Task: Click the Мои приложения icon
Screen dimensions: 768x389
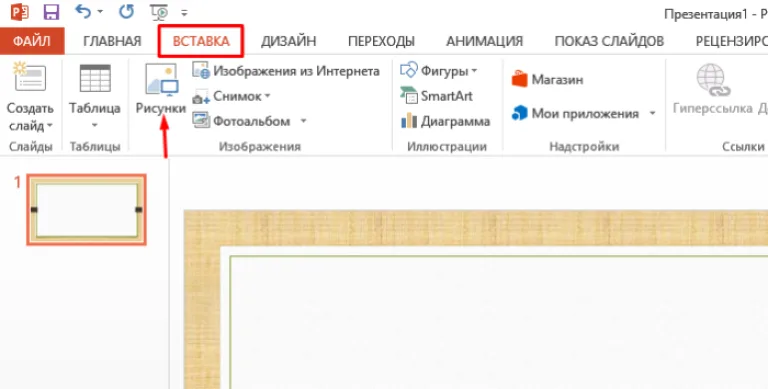Action: (x=520, y=113)
